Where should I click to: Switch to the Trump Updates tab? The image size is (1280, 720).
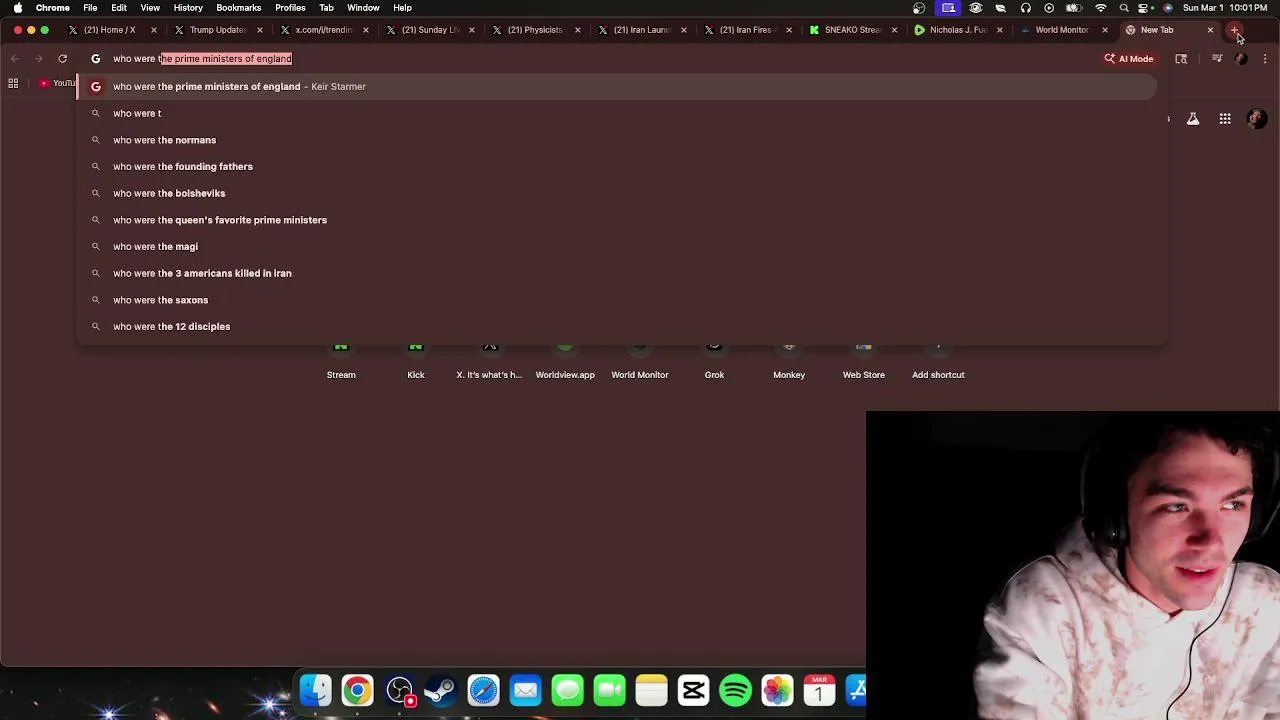click(216, 30)
